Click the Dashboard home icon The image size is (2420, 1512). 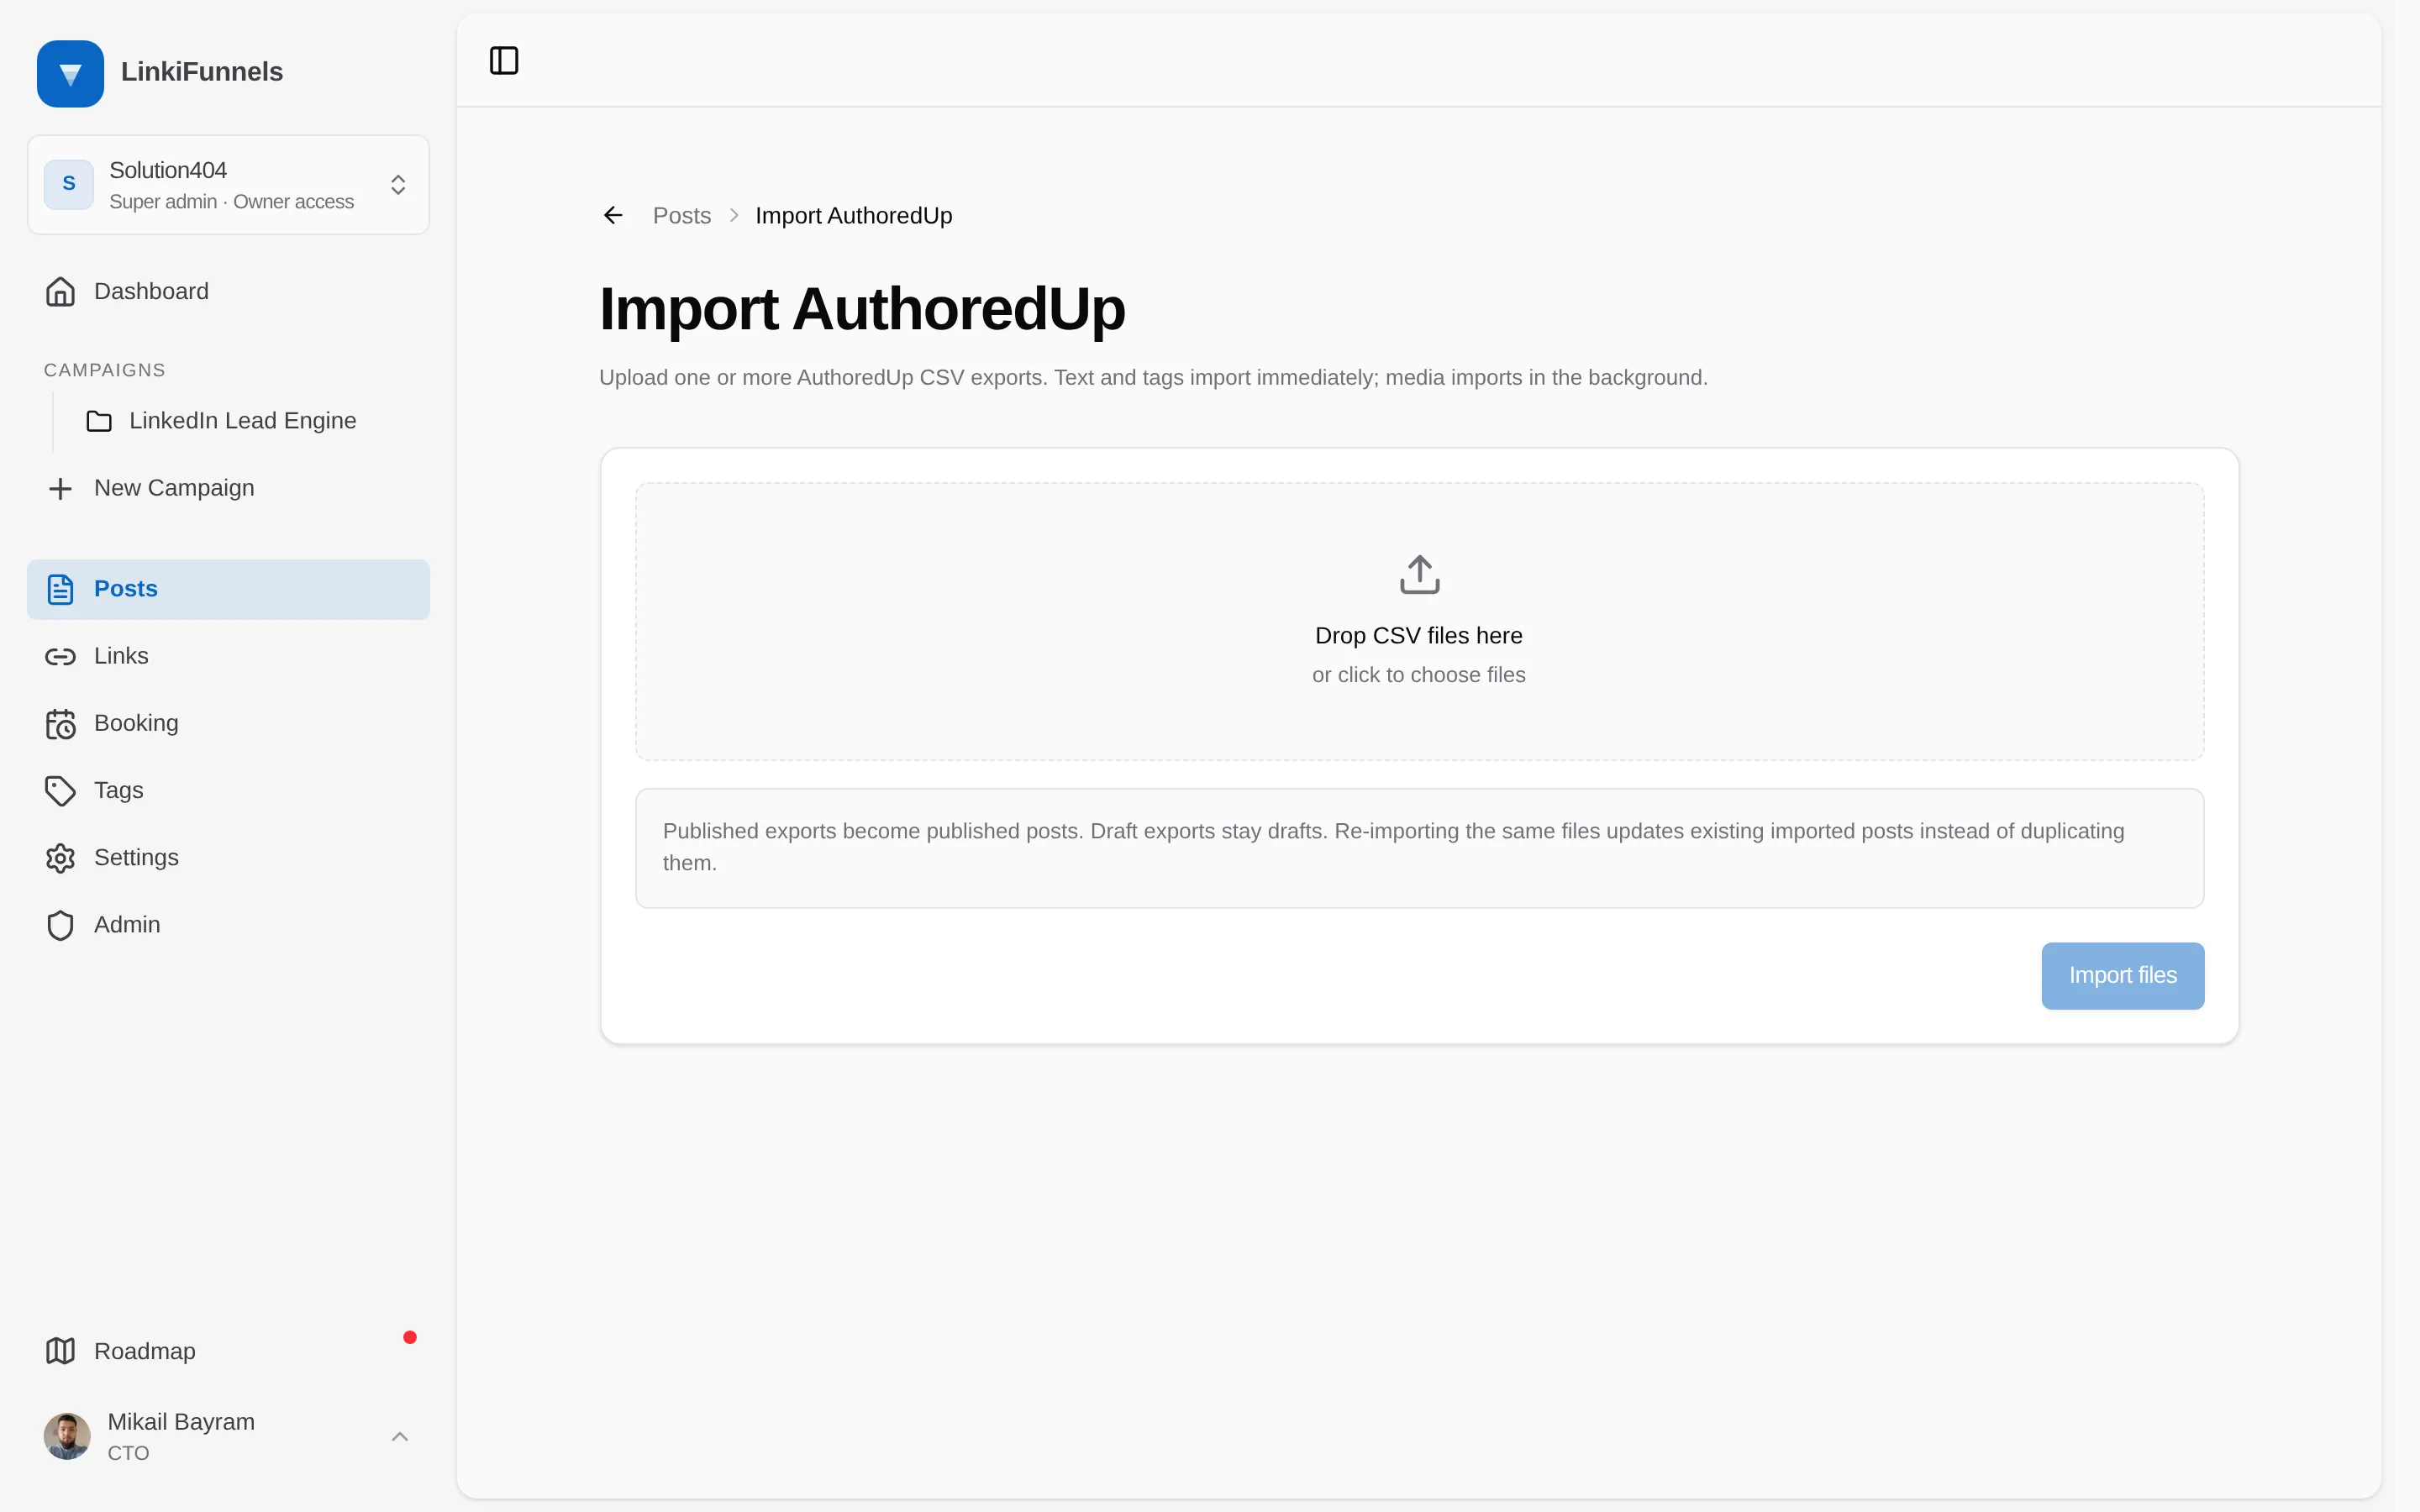(x=60, y=291)
